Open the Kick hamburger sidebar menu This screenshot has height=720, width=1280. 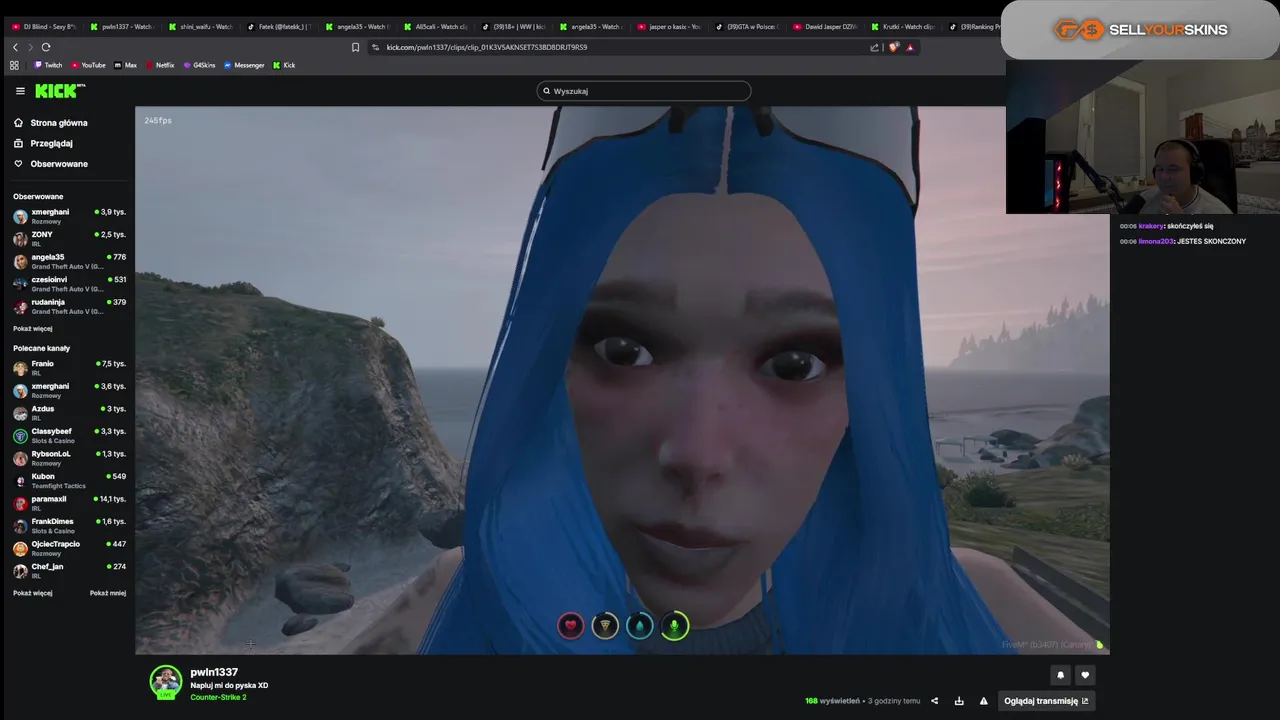coord(20,91)
